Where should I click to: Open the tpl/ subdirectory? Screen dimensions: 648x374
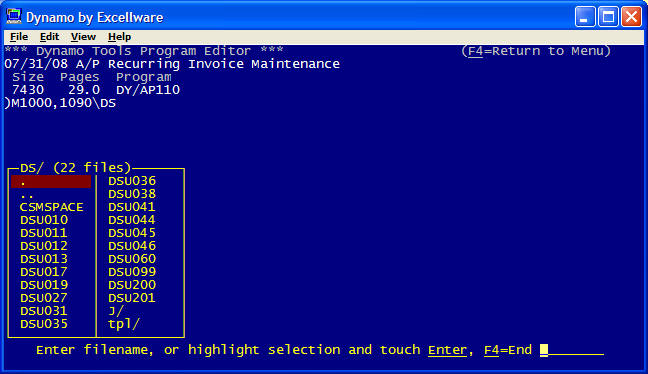124,324
